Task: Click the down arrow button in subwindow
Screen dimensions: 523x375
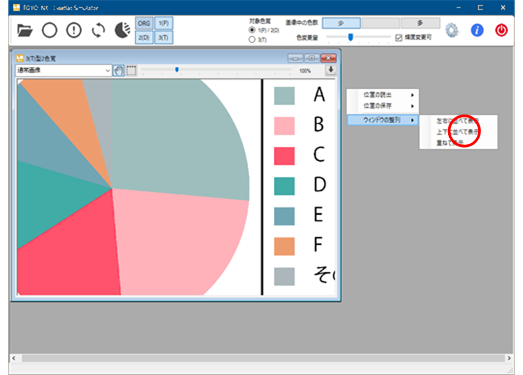Action: (331, 70)
